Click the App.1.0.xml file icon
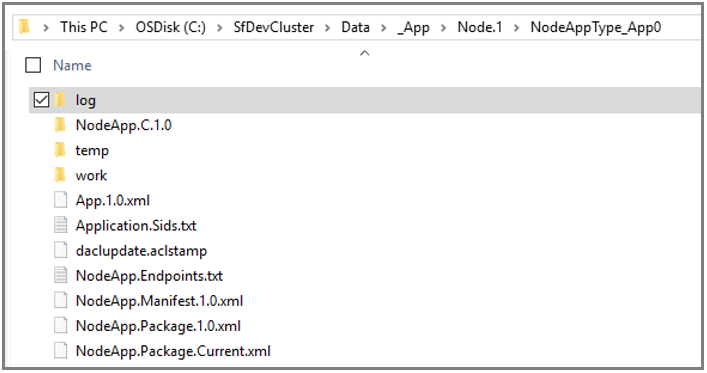This screenshot has width=707, height=373. 60,200
